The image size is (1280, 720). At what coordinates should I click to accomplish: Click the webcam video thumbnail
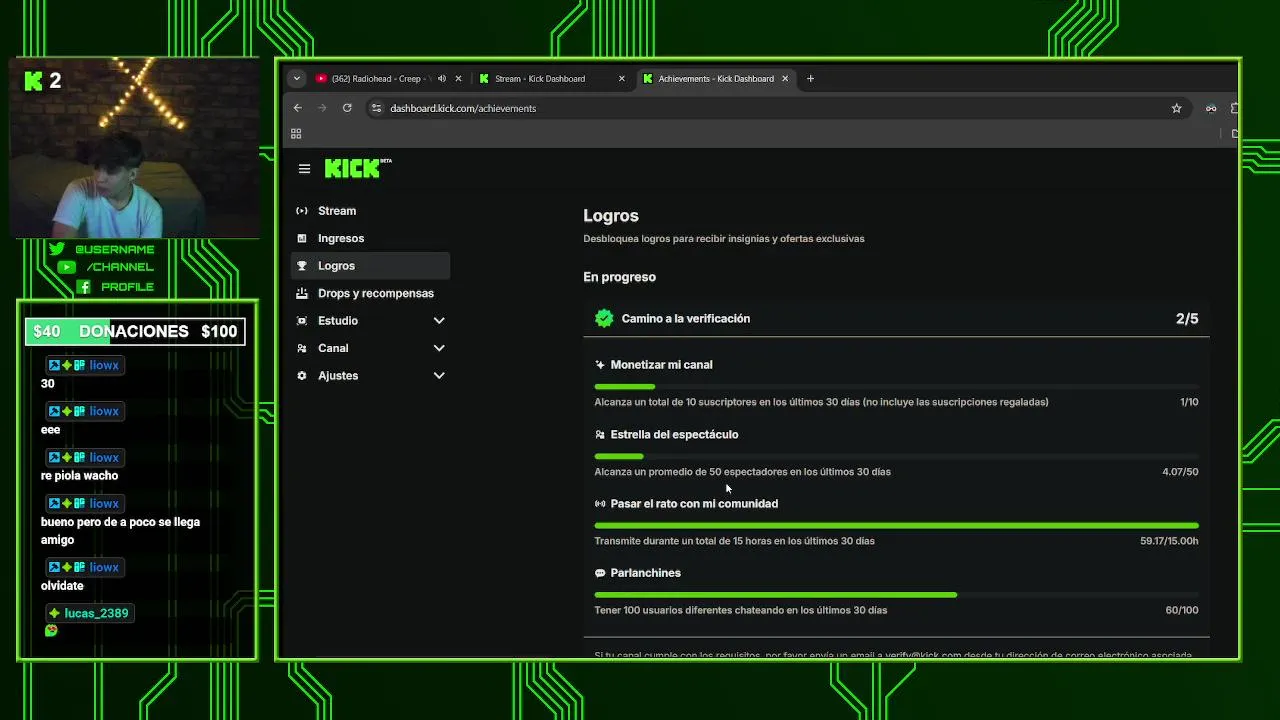point(135,150)
